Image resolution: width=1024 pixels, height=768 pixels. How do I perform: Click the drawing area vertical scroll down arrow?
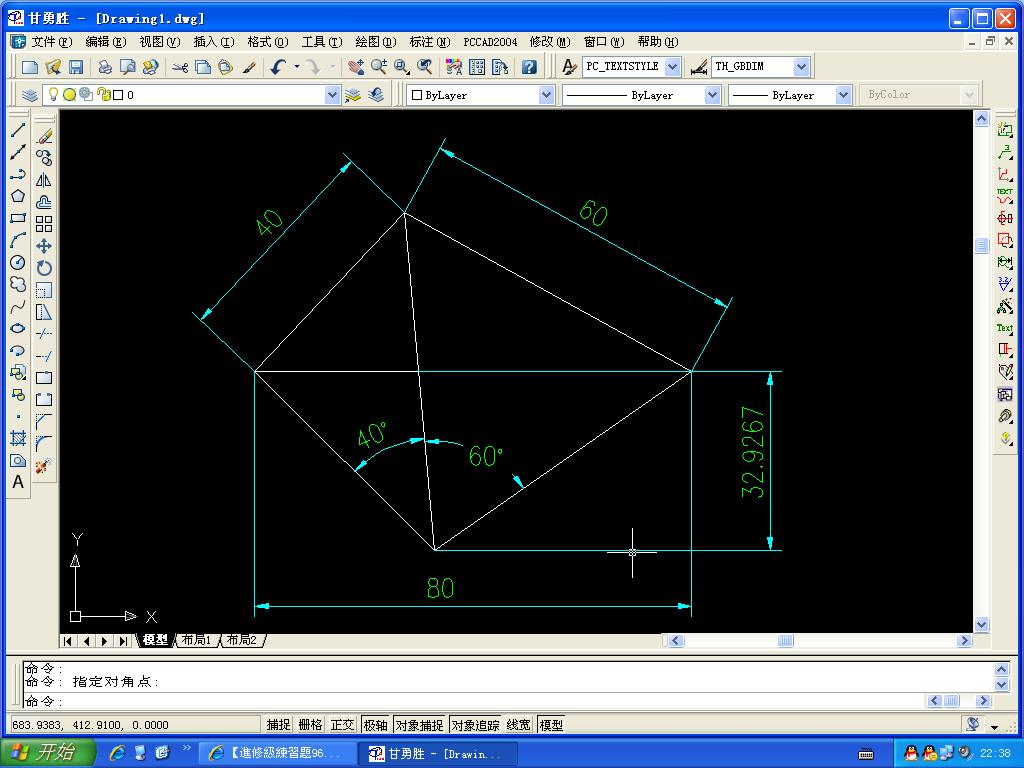(982, 624)
